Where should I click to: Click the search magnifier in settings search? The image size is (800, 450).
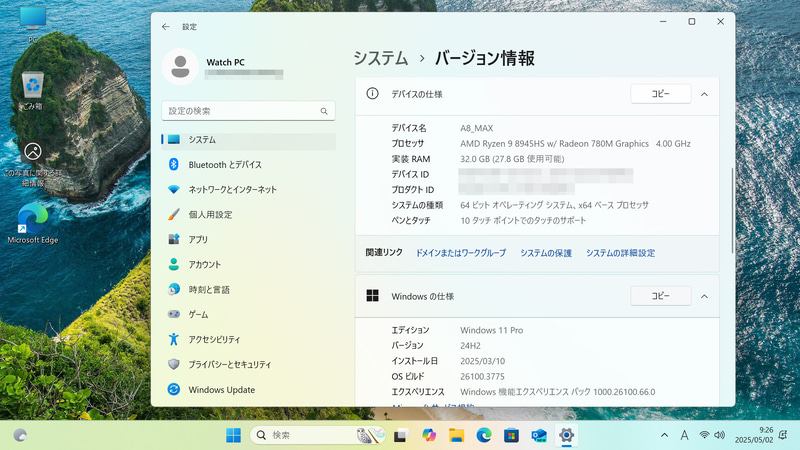pyautogui.click(x=324, y=111)
